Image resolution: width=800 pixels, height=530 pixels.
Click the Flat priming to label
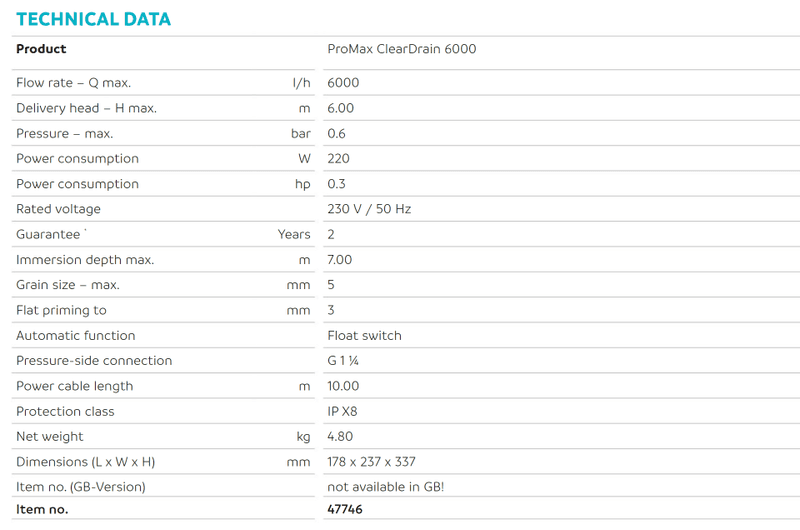[61, 310]
